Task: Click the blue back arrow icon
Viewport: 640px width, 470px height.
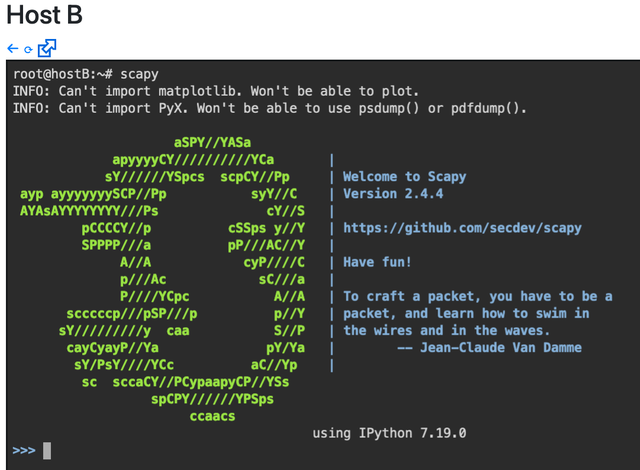Action: 13,49
